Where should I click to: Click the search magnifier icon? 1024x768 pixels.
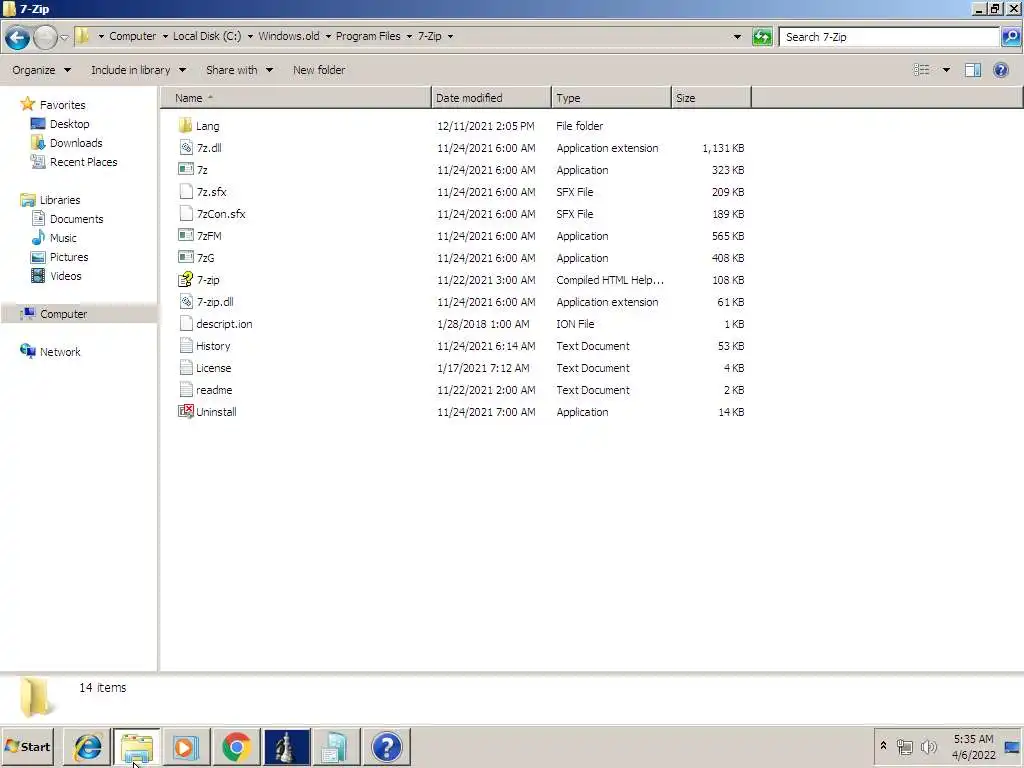click(1010, 37)
